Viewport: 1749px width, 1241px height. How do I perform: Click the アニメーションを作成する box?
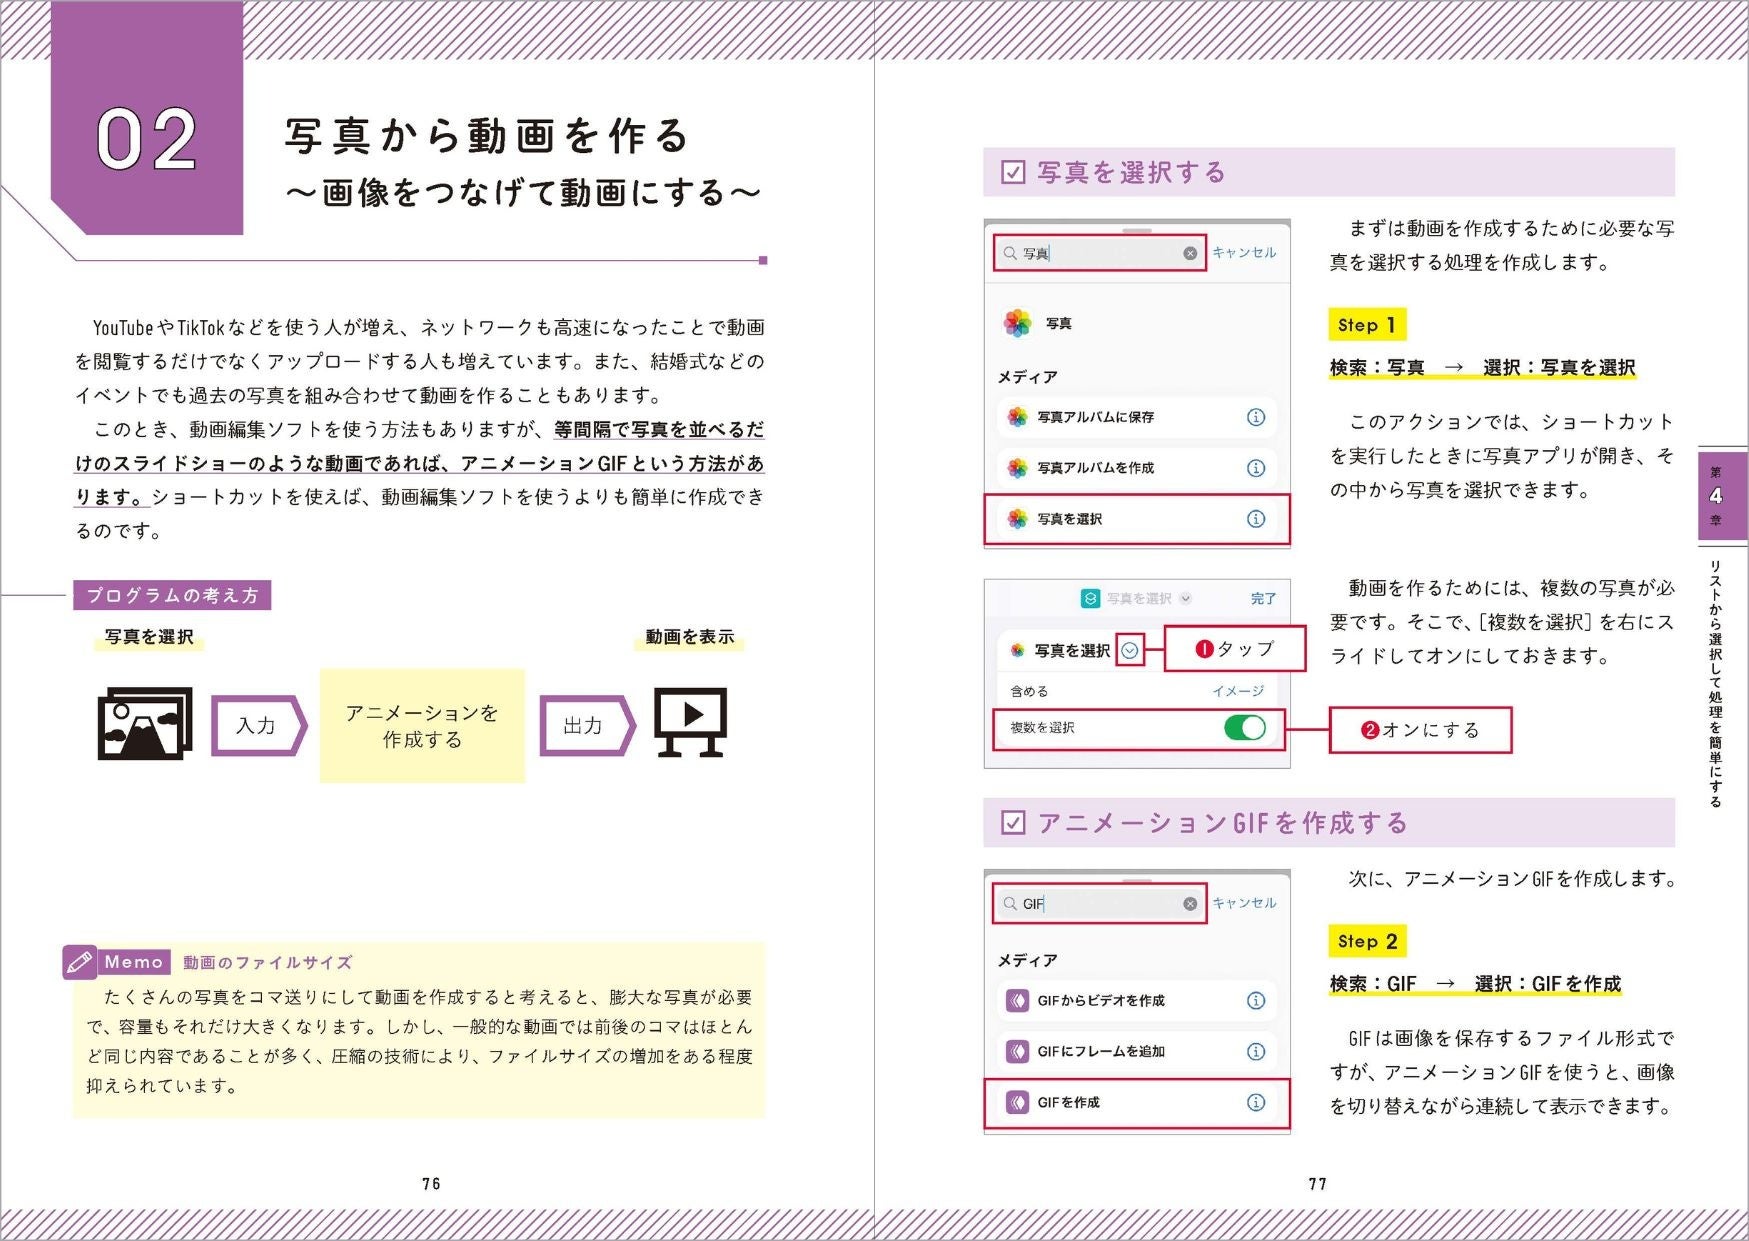click(422, 725)
